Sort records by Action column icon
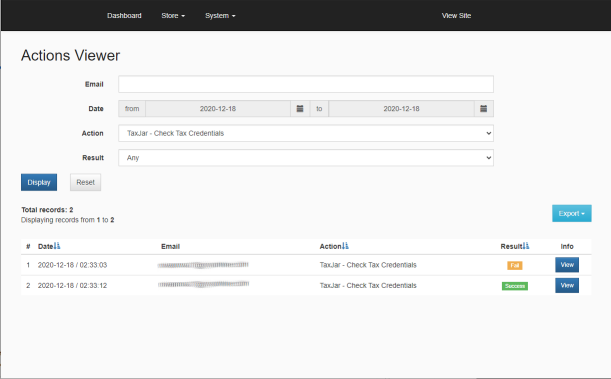Screen dimensions: 611x379 coord(345,246)
